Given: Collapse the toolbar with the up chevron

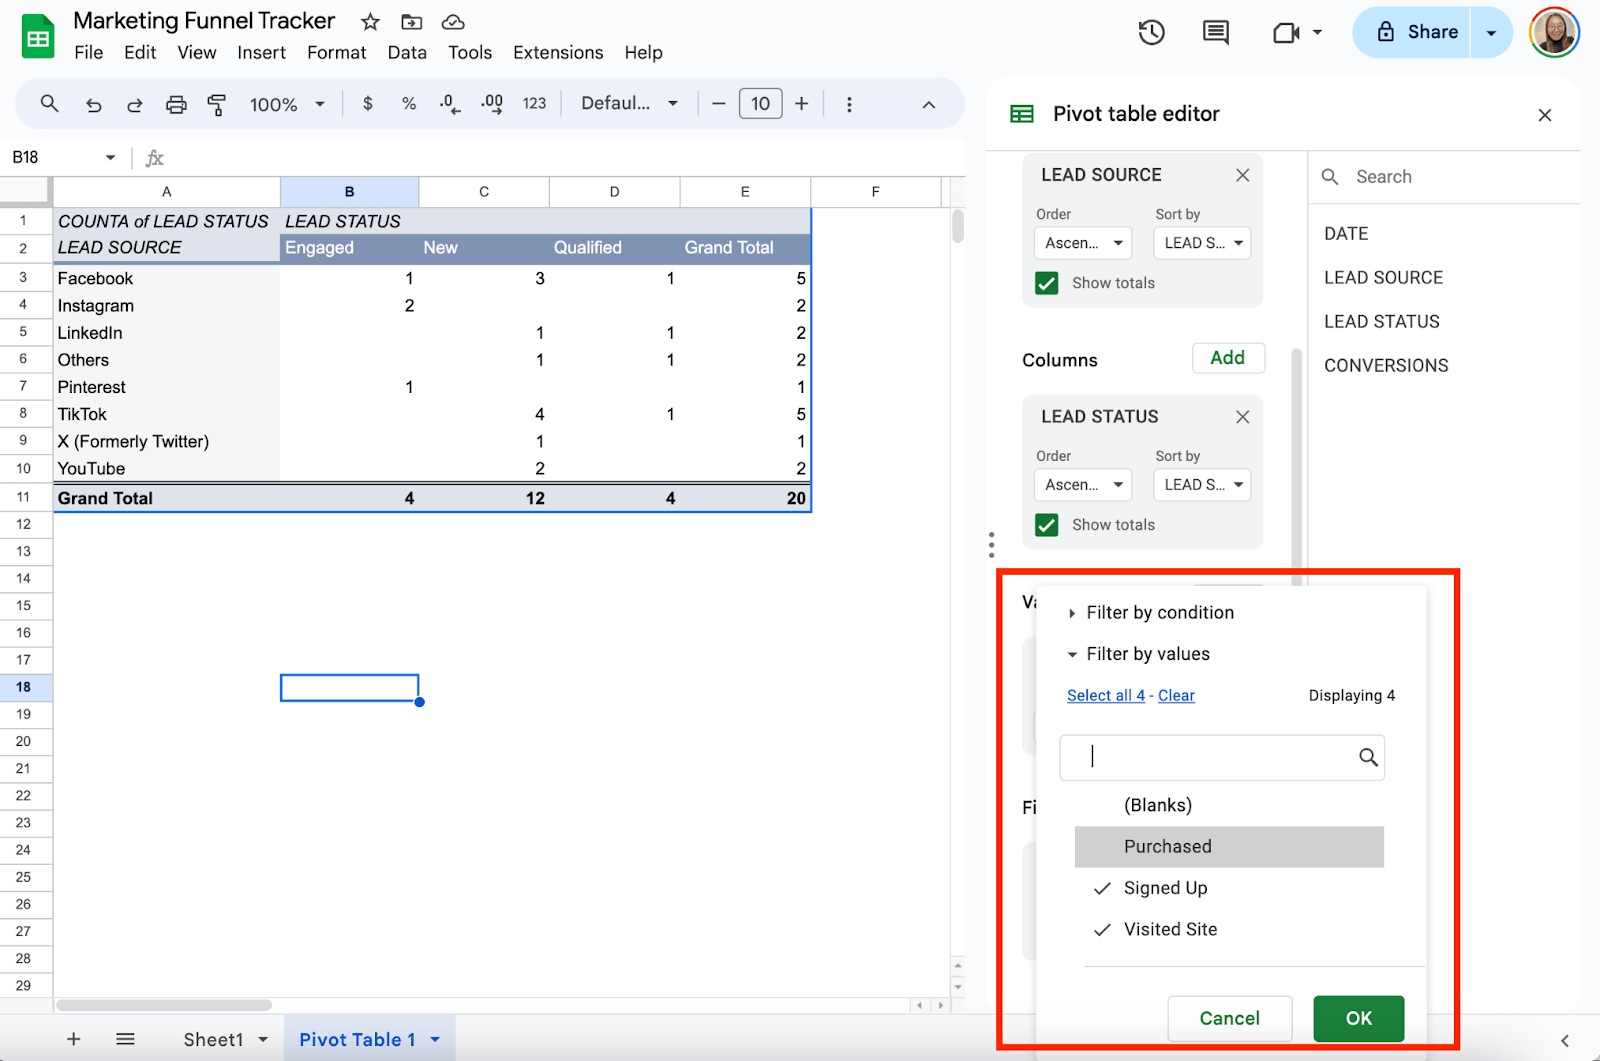Looking at the screenshot, I should coord(928,104).
